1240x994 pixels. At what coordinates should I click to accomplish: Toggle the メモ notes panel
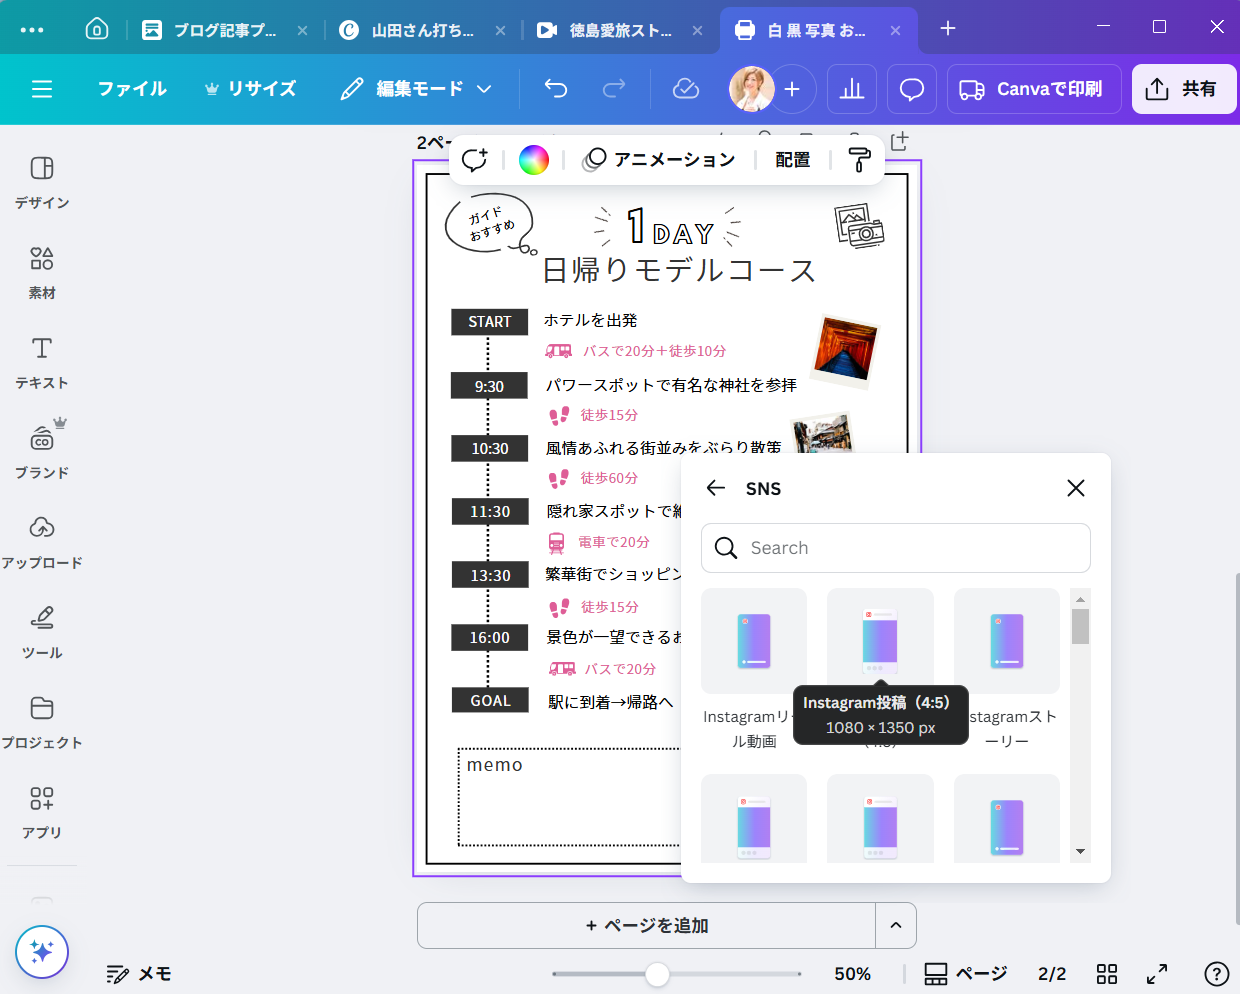coord(139,974)
